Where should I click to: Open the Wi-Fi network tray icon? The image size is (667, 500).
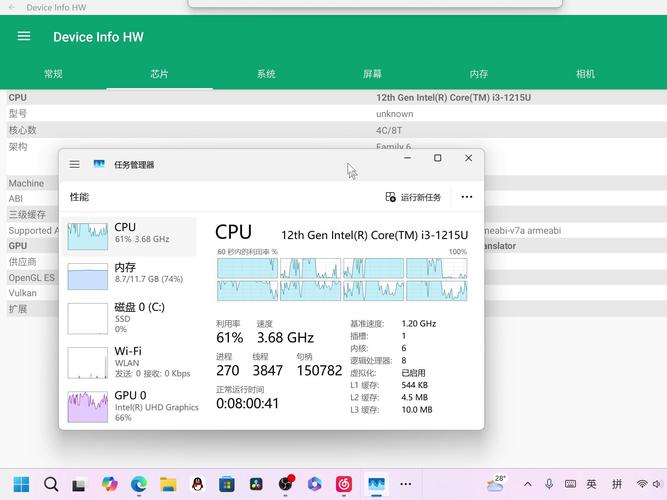pyautogui.click(x=642, y=484)
